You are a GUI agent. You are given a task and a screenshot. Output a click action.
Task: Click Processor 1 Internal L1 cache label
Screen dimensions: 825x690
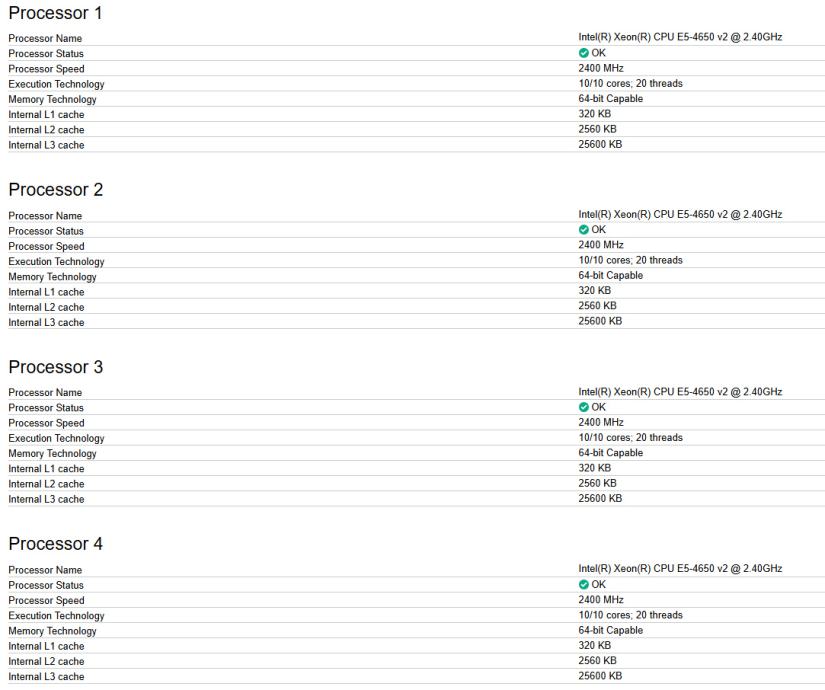click(x=46, y=115)
